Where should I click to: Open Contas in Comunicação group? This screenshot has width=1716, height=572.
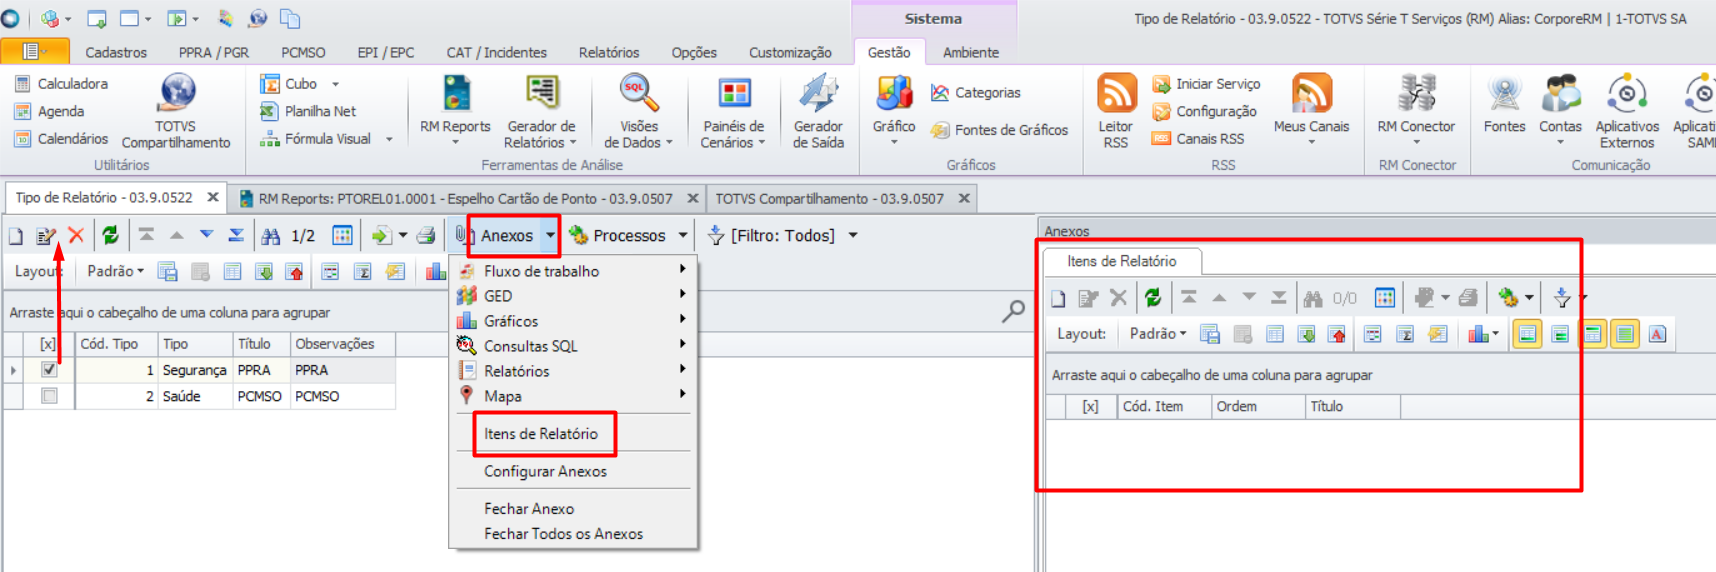coord(1560,110)
